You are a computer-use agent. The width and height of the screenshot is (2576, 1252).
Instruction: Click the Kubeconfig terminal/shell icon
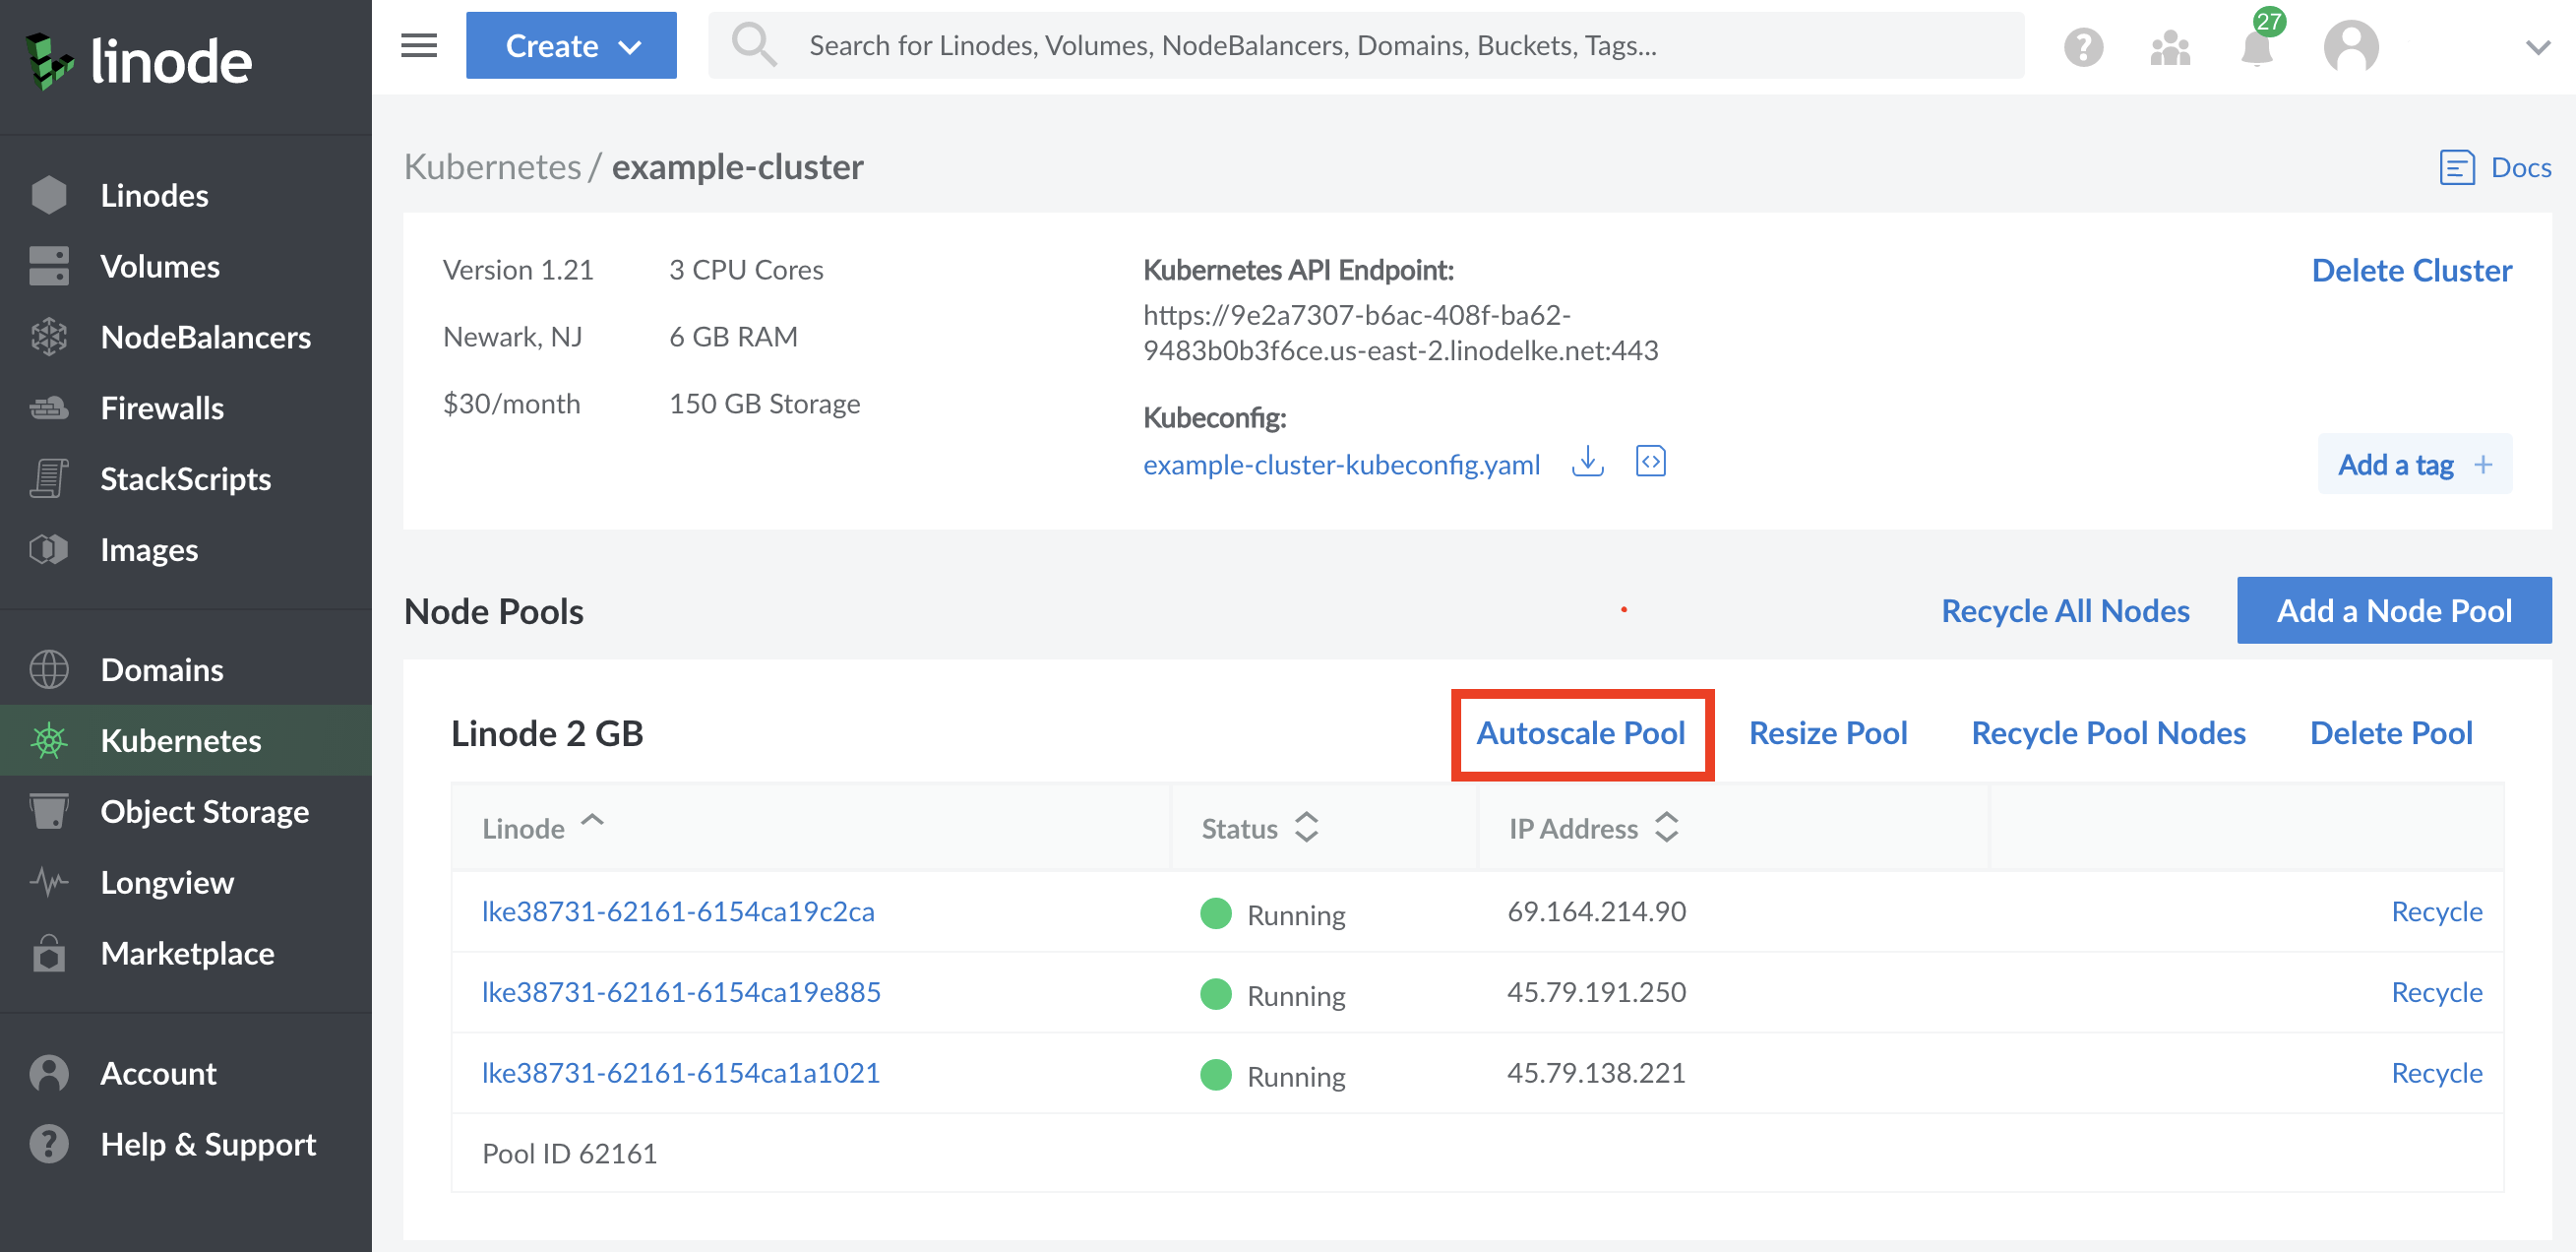[x=1649, y=464]
